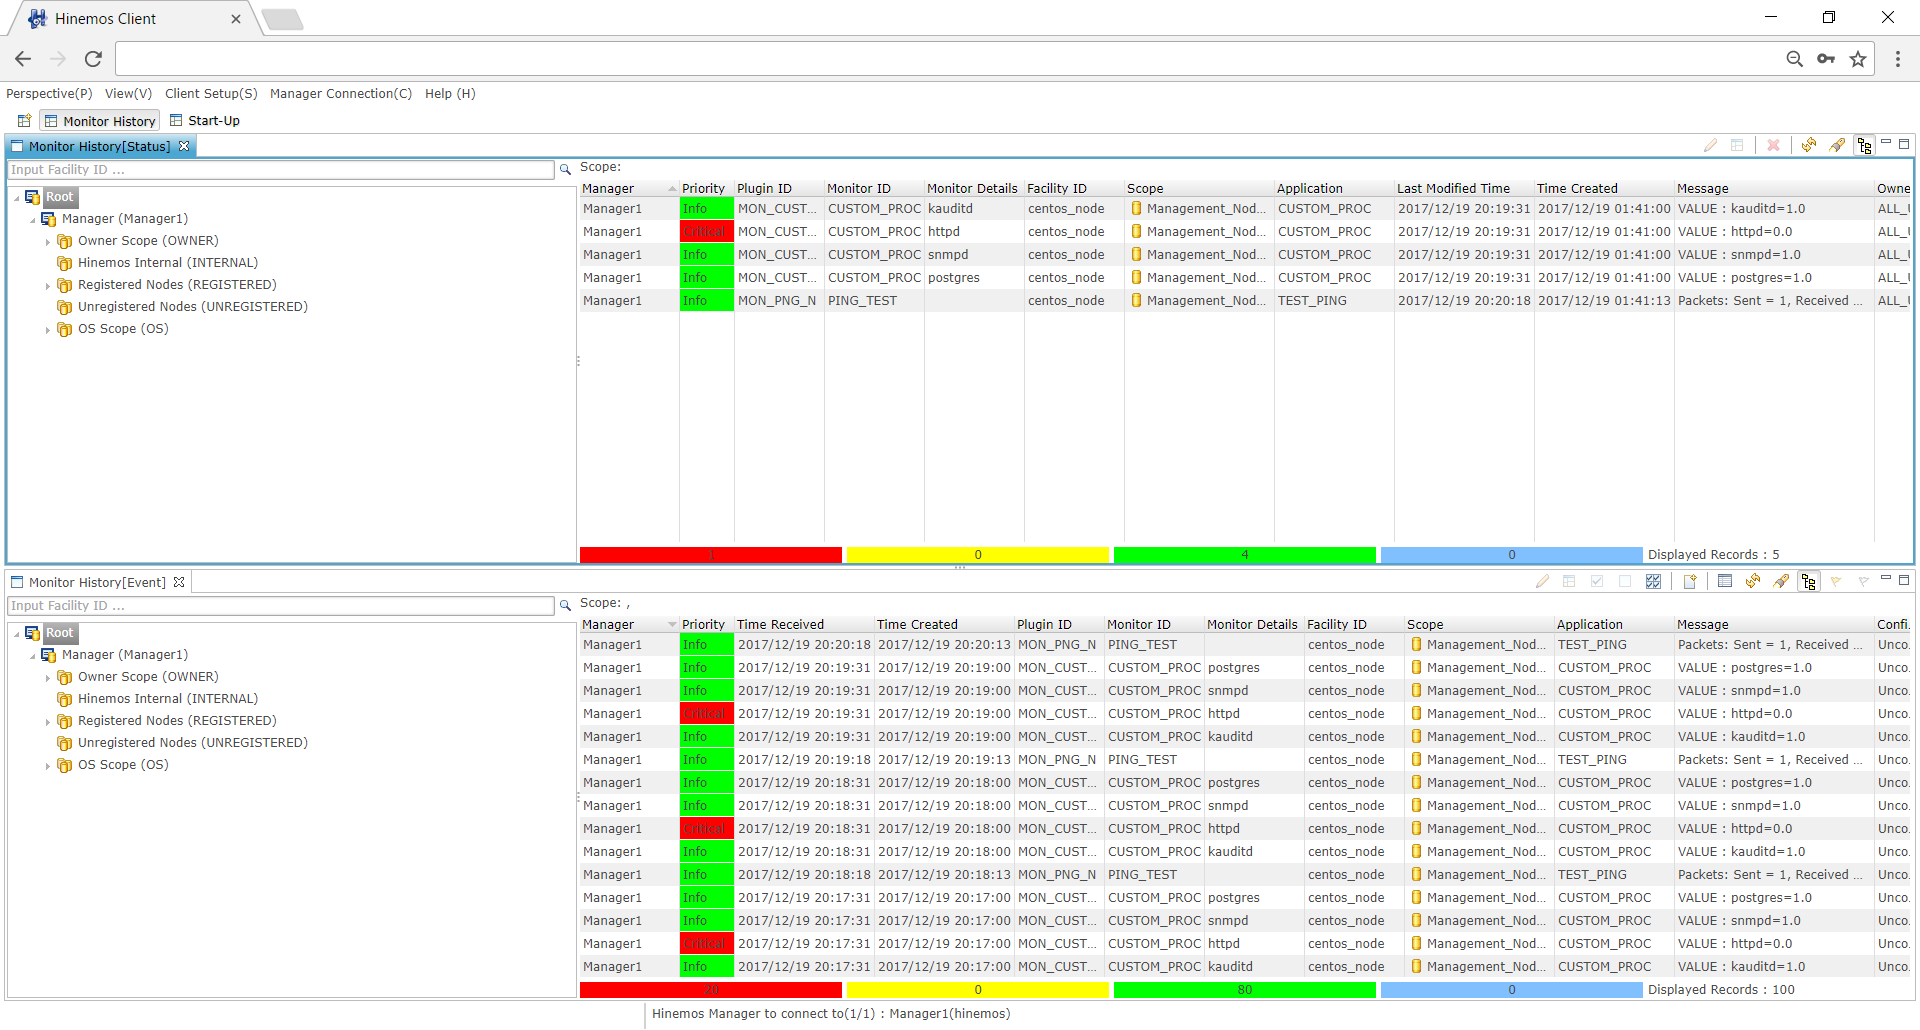Collapse Manager (Manager1) in the Status tree

(x=33, y=220)
